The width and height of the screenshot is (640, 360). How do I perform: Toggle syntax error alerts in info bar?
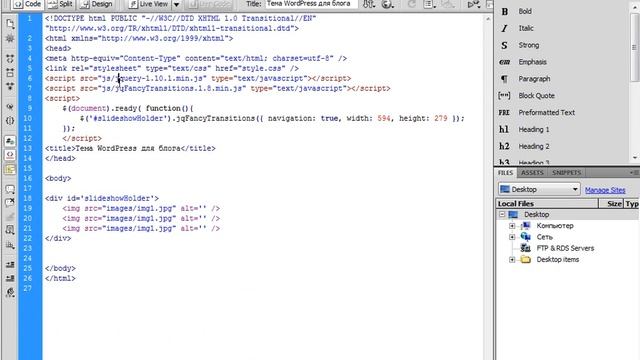[10, 169]
